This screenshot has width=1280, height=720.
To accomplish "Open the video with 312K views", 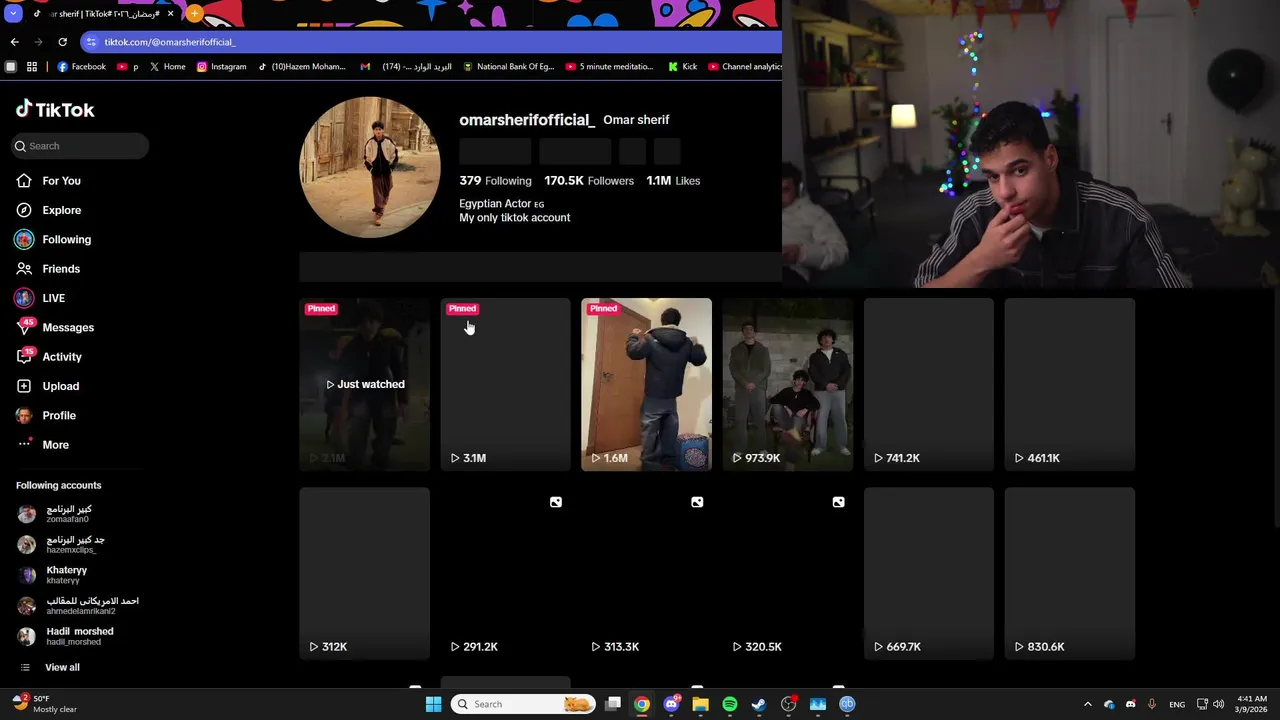I will (364, 573).
